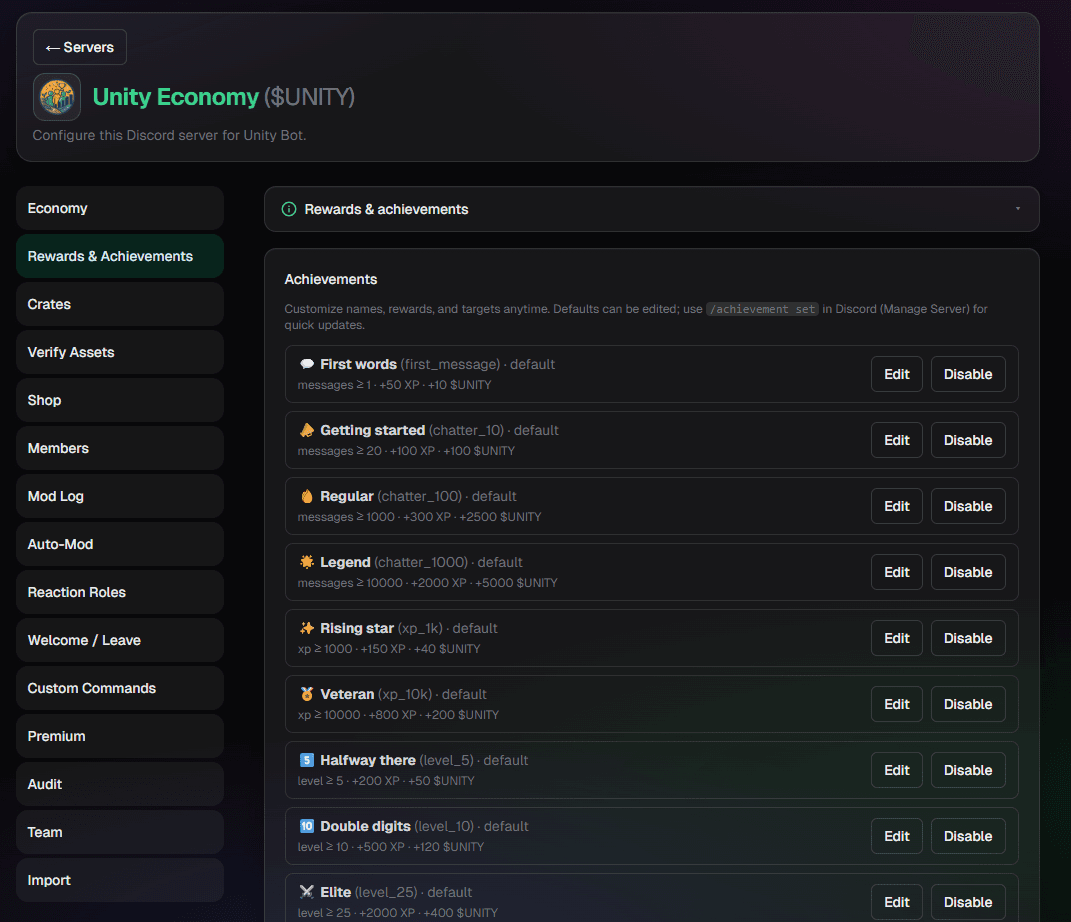This screenshot has width=1071, height=922.
Task: Edit the Veteran achievement
Action: click(x=897, y=704)
